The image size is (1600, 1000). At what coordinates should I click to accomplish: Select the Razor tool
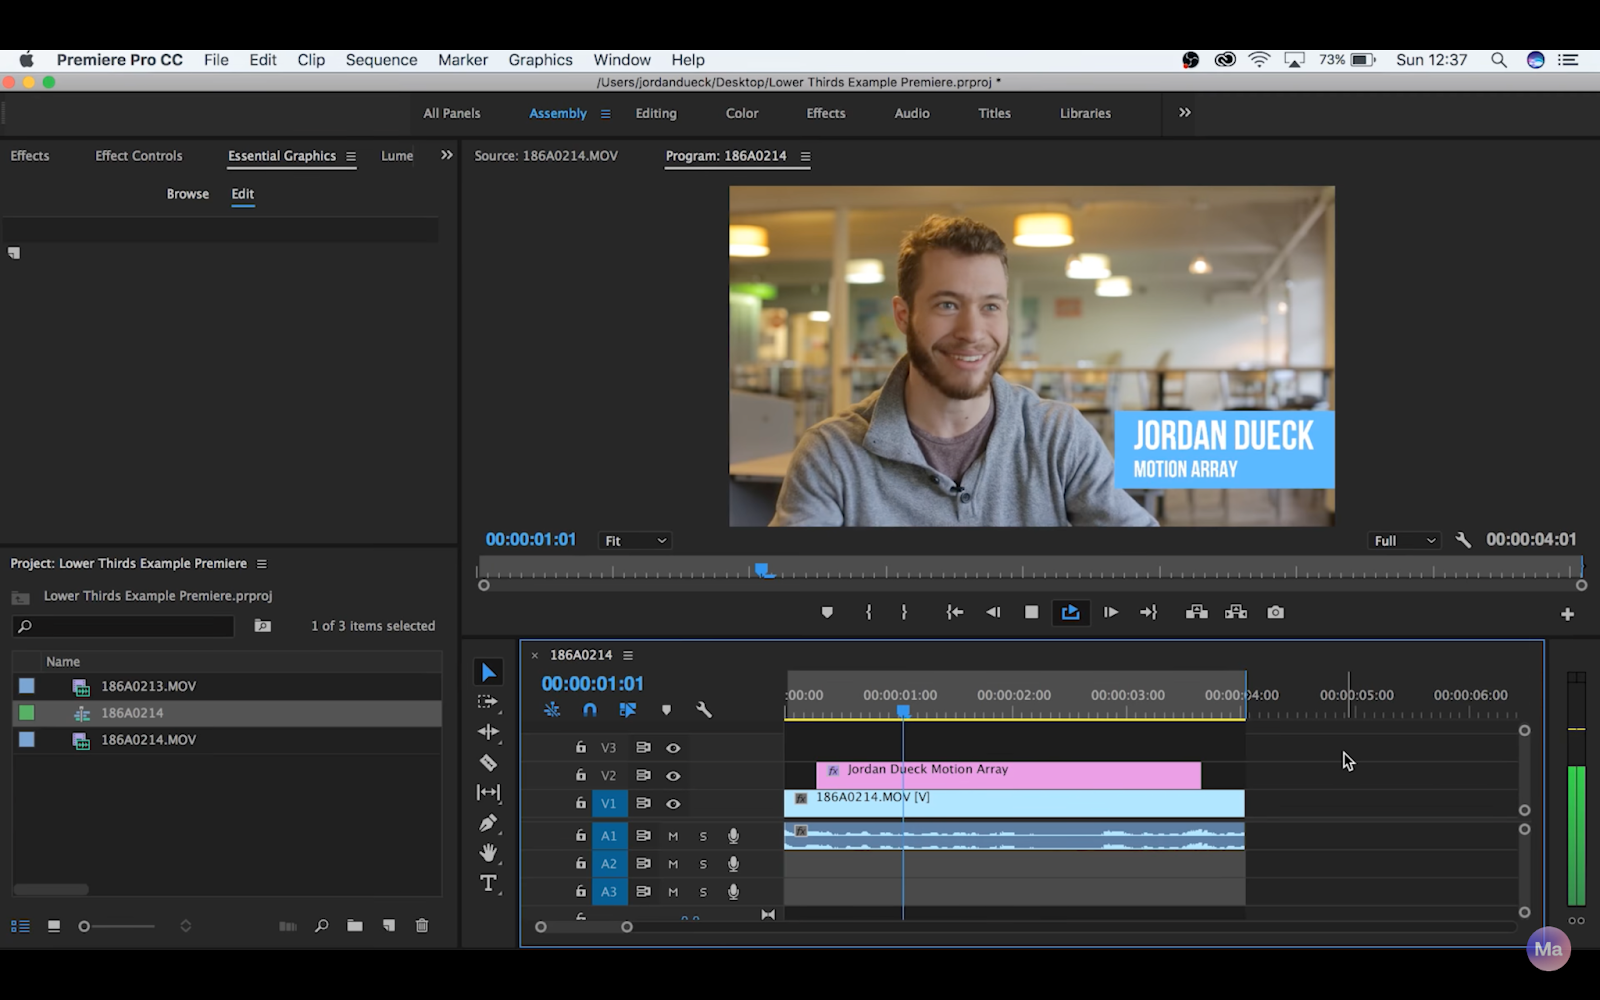(489, 761)
